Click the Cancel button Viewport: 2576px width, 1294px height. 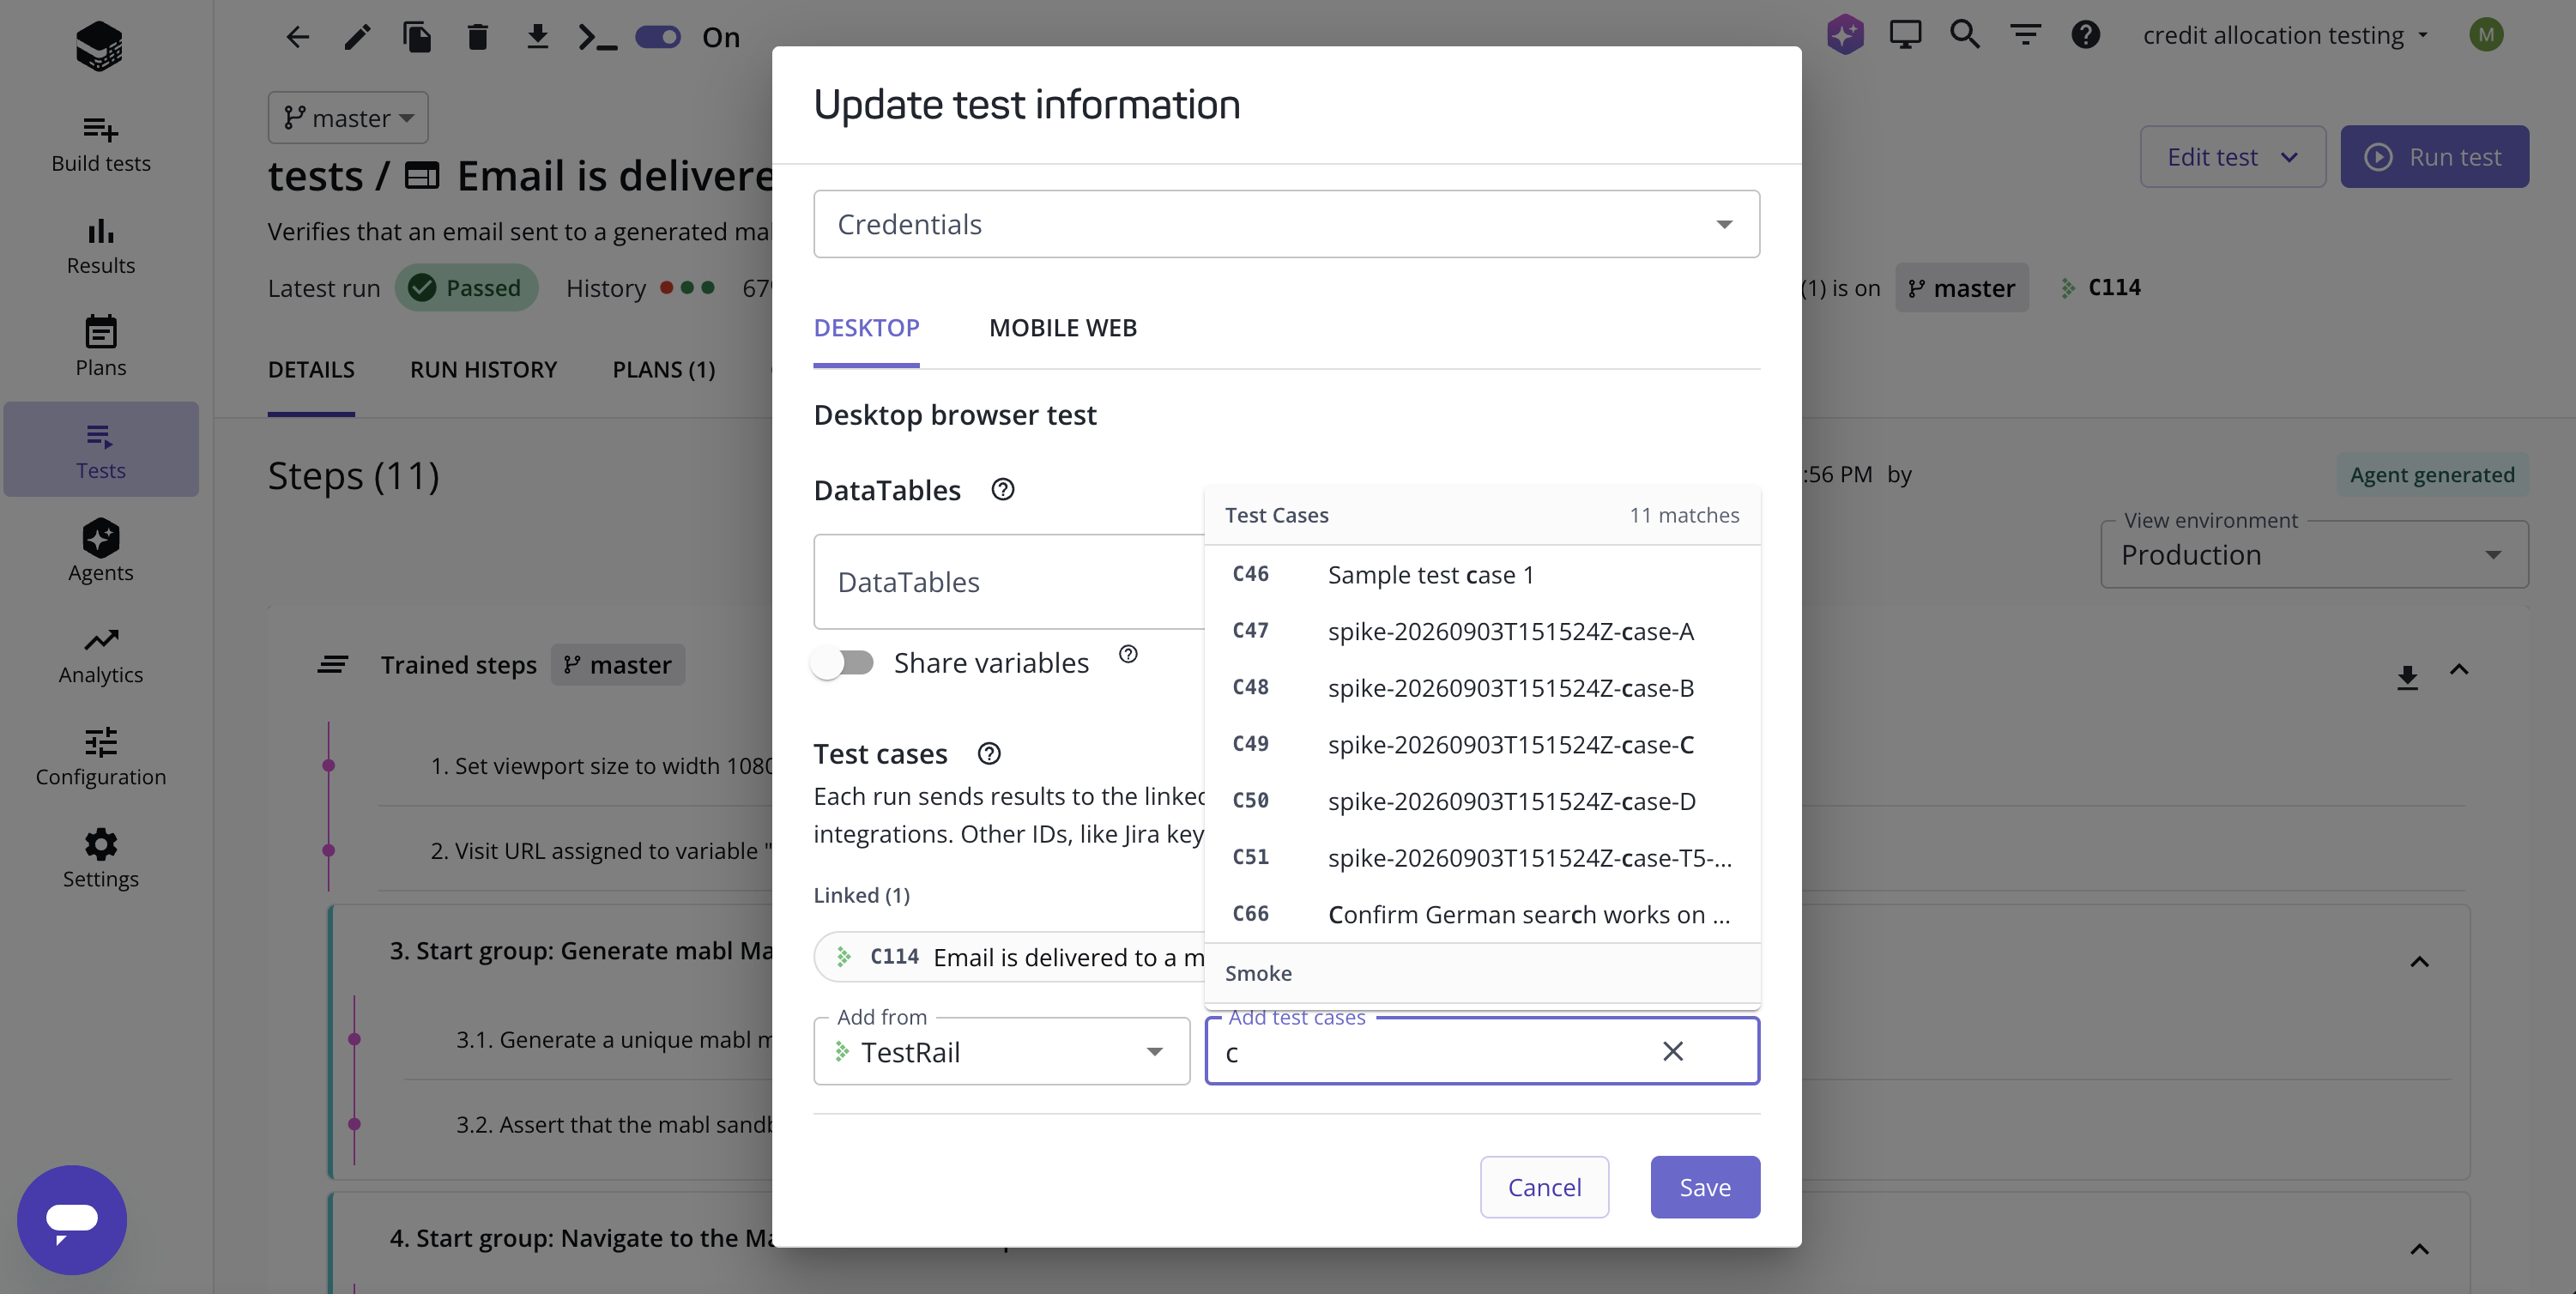tap(1544, 1187)
